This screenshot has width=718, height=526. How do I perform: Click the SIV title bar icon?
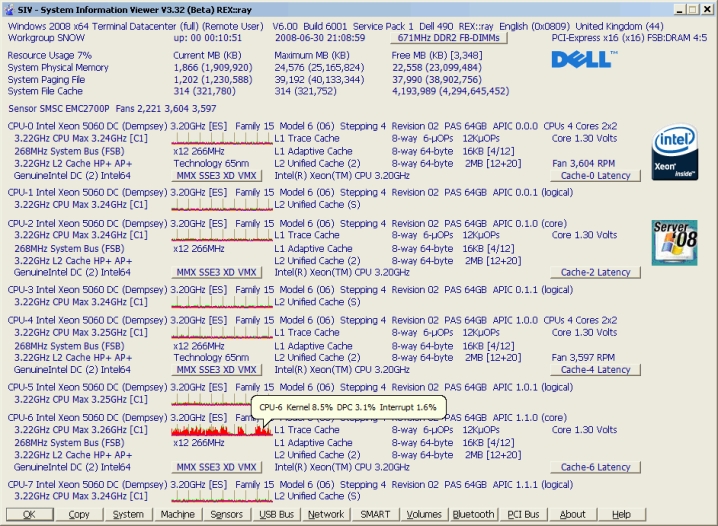(9, 8)
